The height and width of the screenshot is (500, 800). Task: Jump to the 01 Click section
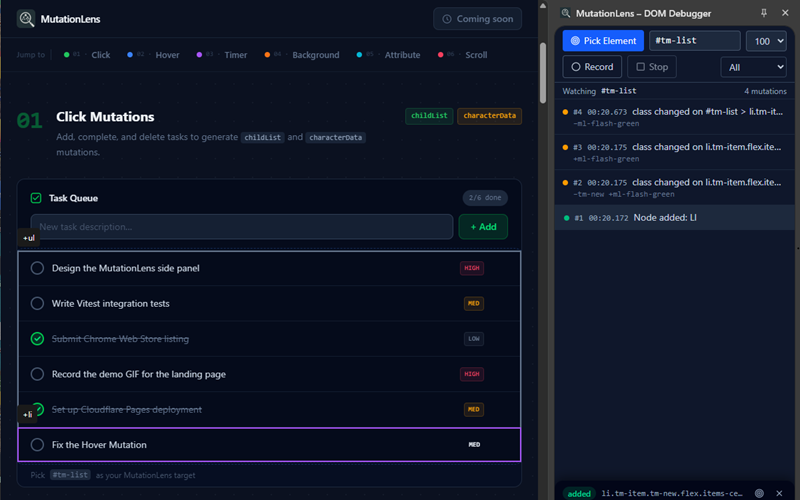[x=87, y=55]
